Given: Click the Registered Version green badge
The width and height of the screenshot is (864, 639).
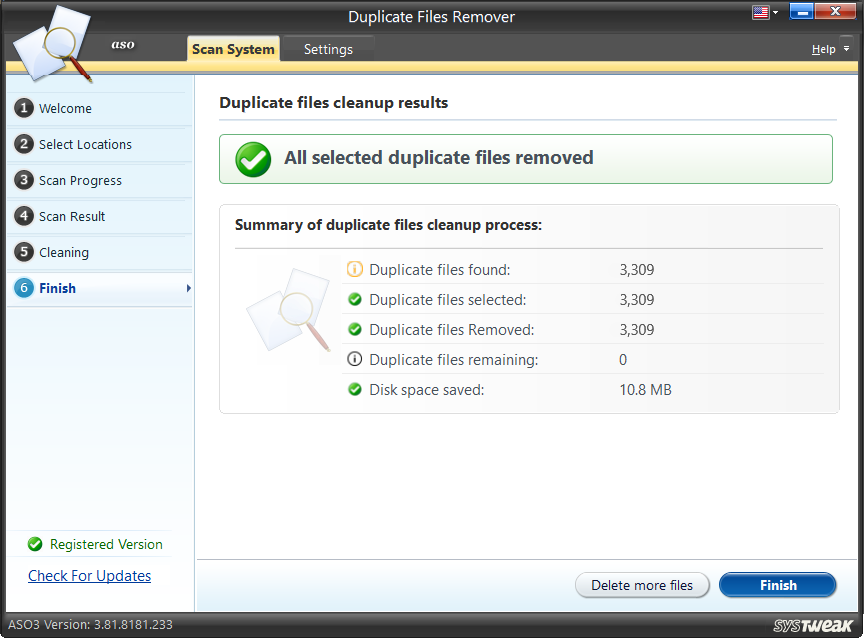Looking at the screenshot, I should click(34, 544).
